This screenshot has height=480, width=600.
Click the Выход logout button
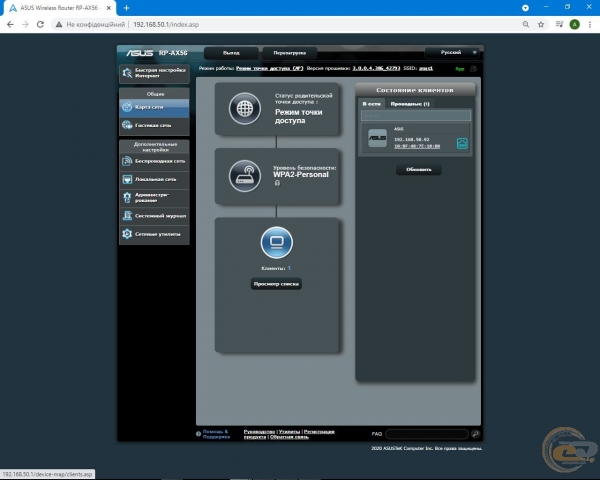231,53
